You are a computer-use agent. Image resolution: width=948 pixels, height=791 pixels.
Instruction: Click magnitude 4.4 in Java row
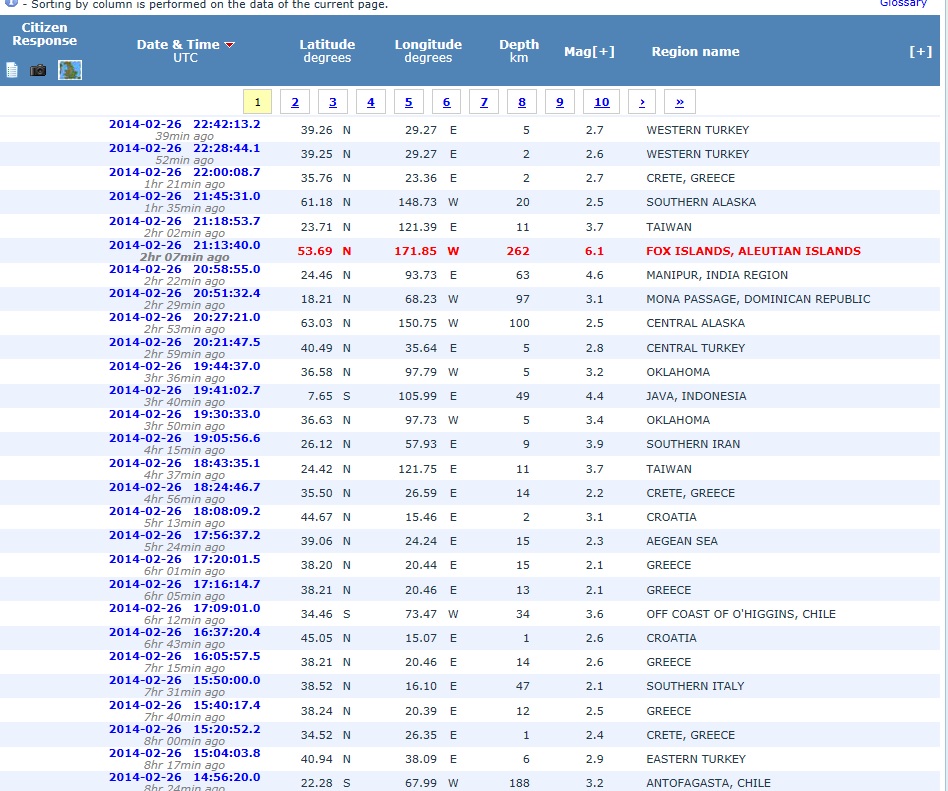point(594,396)
